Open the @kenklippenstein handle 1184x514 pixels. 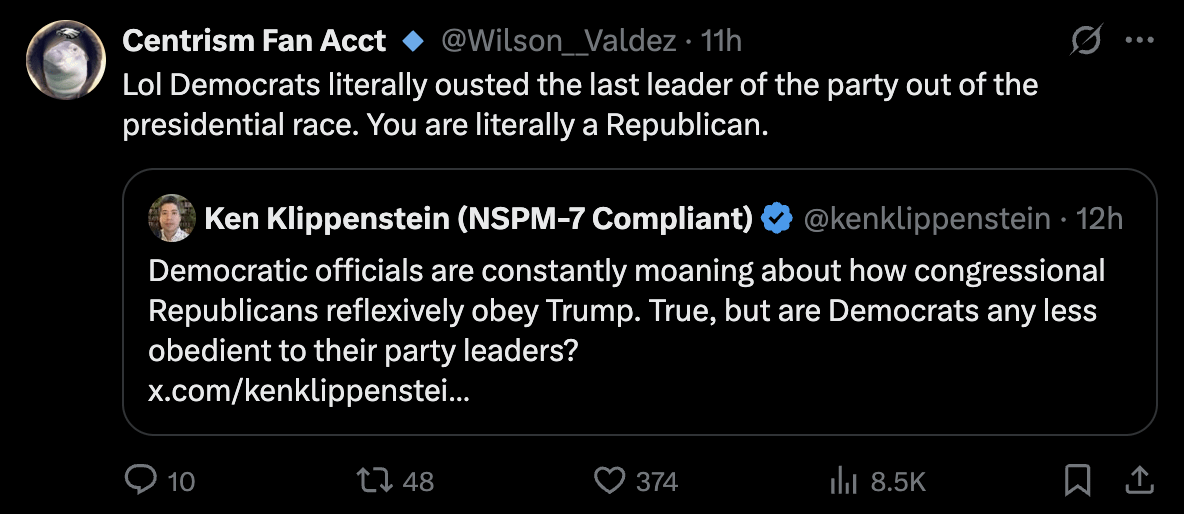coord(927,218)
